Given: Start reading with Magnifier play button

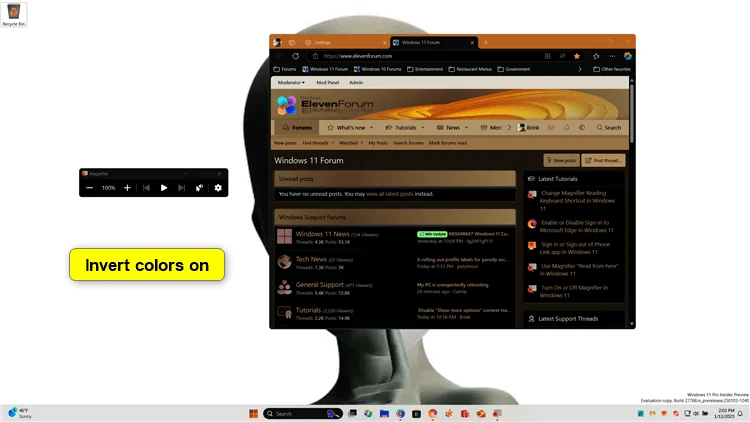Looking at the screenshot, I should tap(164, 188).
